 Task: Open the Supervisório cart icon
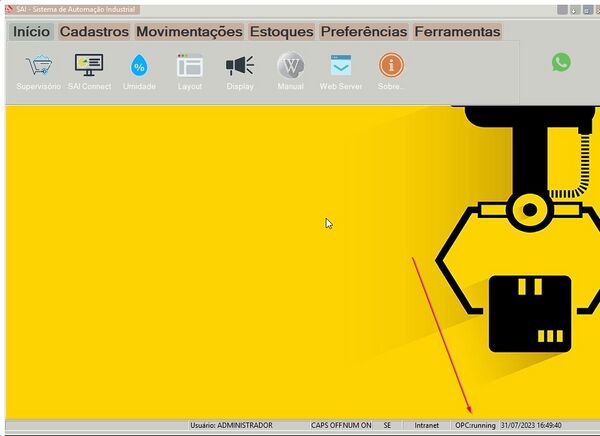click(38, 67)
